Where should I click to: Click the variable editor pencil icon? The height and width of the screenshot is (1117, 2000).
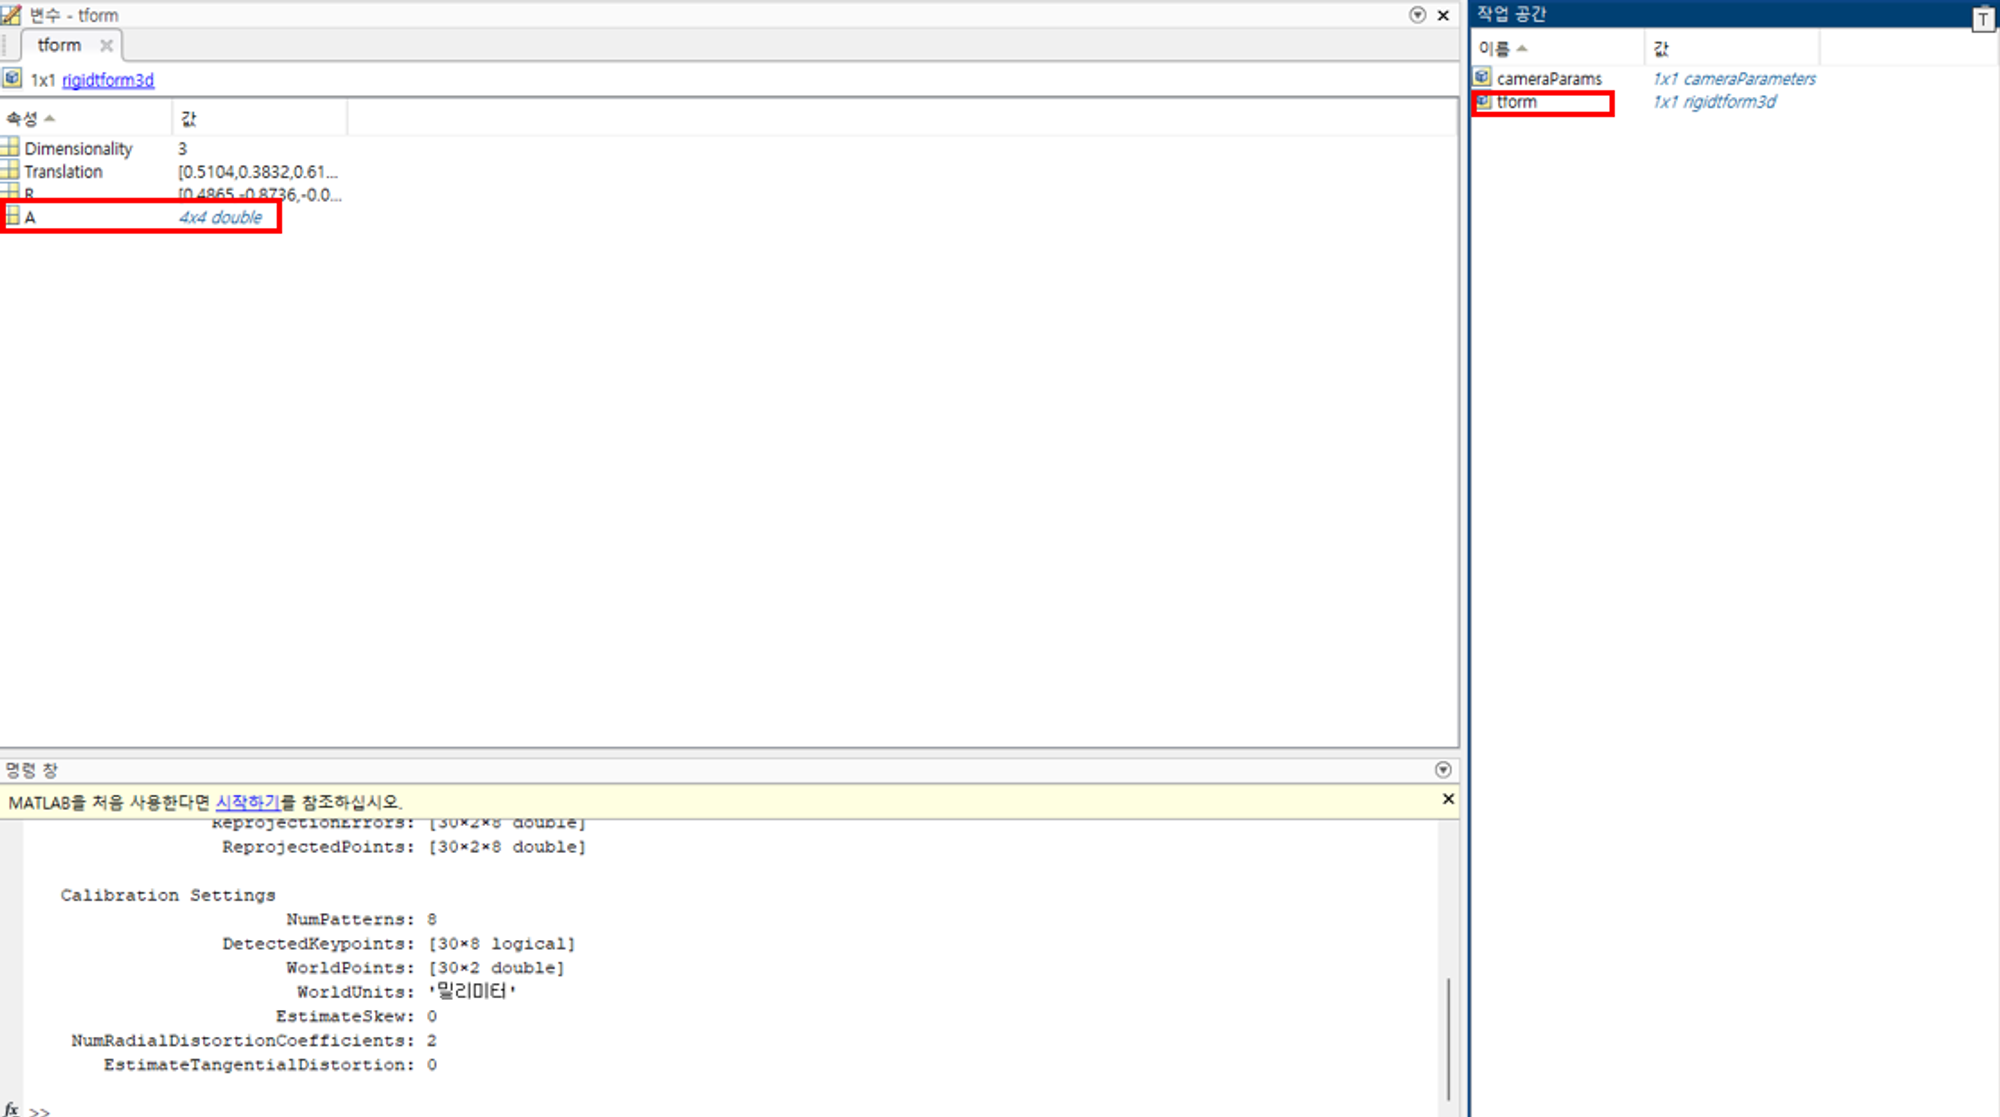(x=11, y=15)
